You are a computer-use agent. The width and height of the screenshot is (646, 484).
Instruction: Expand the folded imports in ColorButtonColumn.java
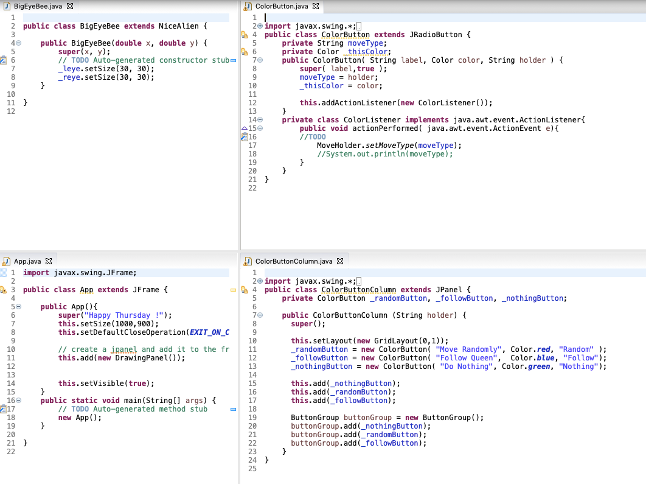[260, 281]
